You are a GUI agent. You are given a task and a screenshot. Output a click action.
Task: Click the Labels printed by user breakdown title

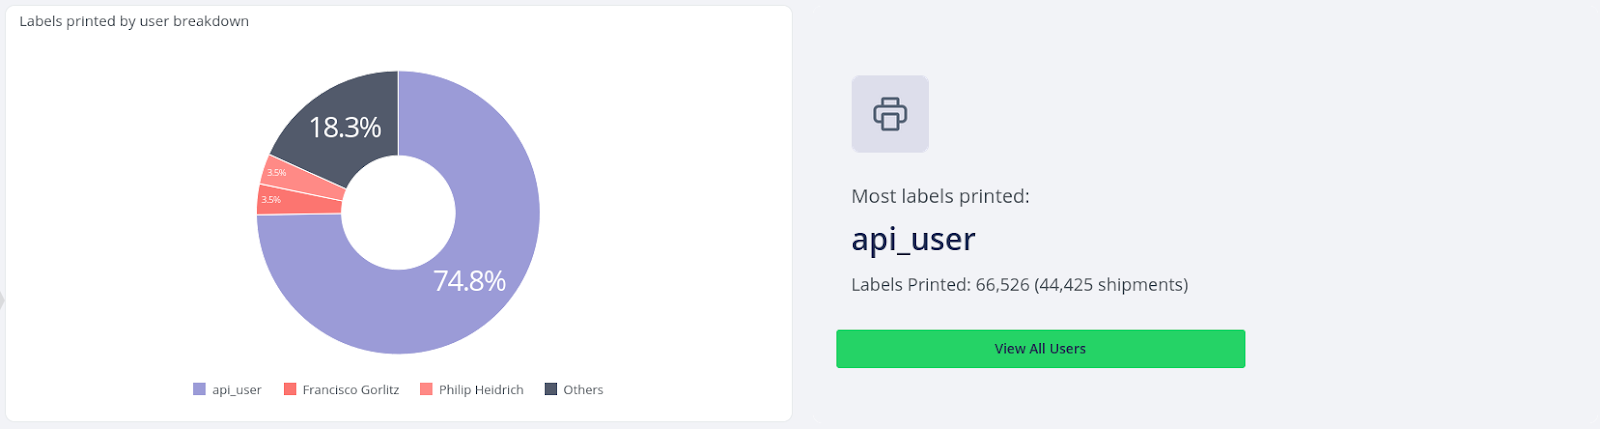(134, 21)
